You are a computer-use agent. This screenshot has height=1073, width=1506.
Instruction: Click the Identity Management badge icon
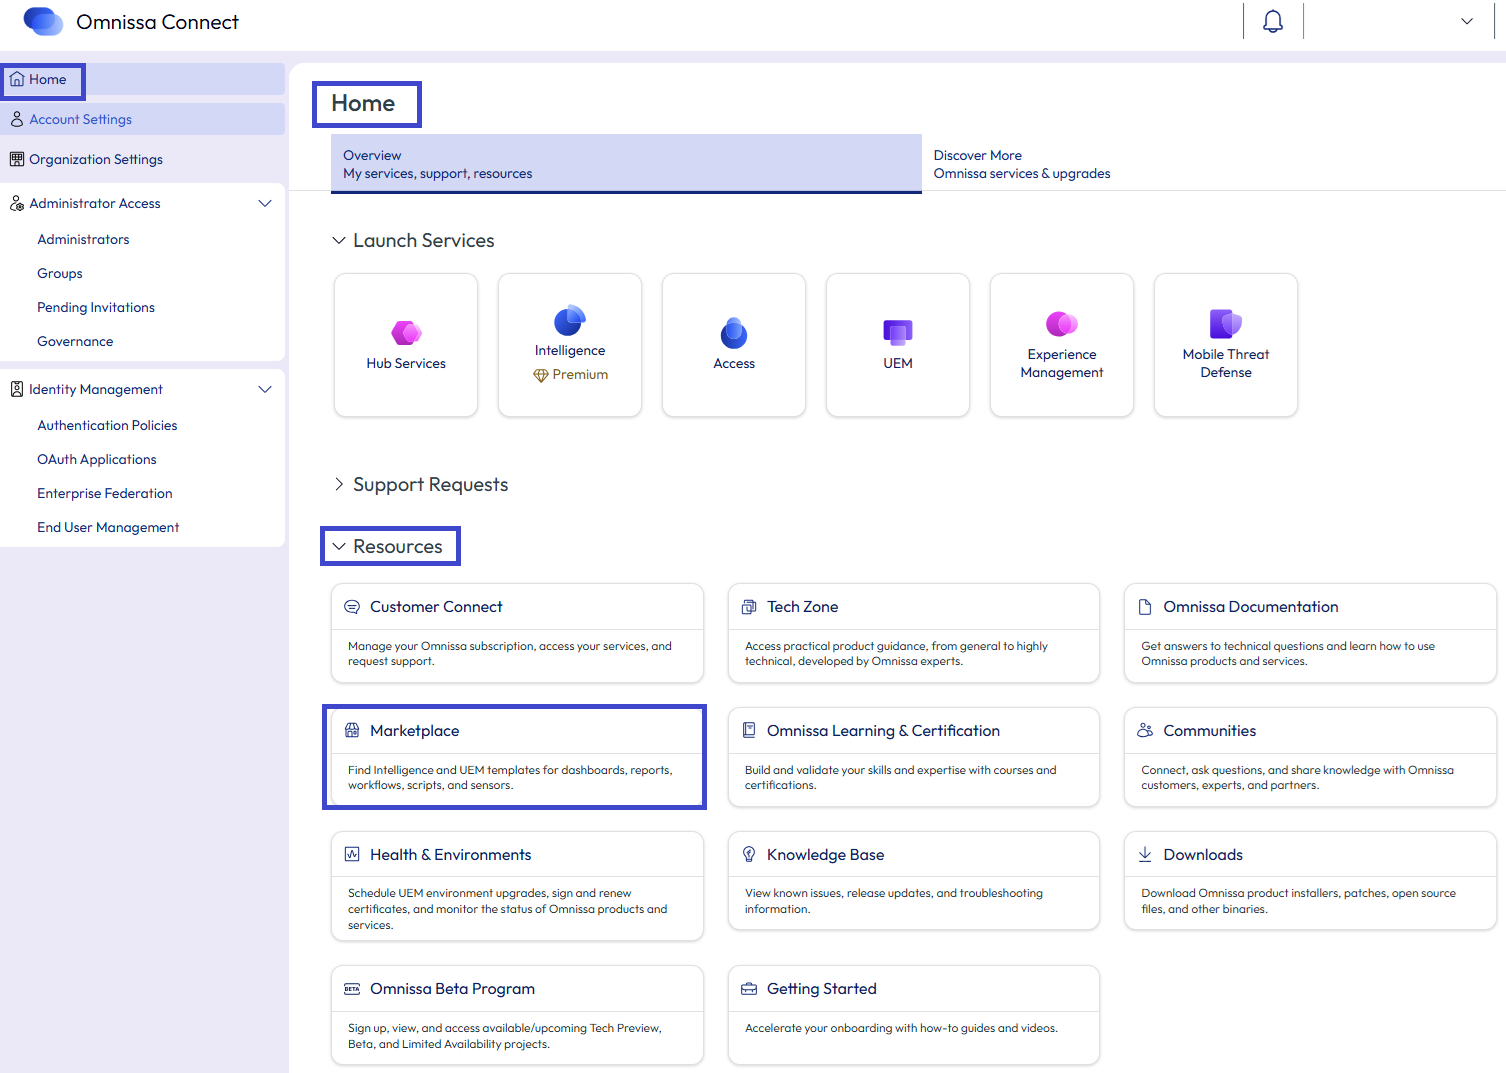pyautogui.click(x=17, y=389)
